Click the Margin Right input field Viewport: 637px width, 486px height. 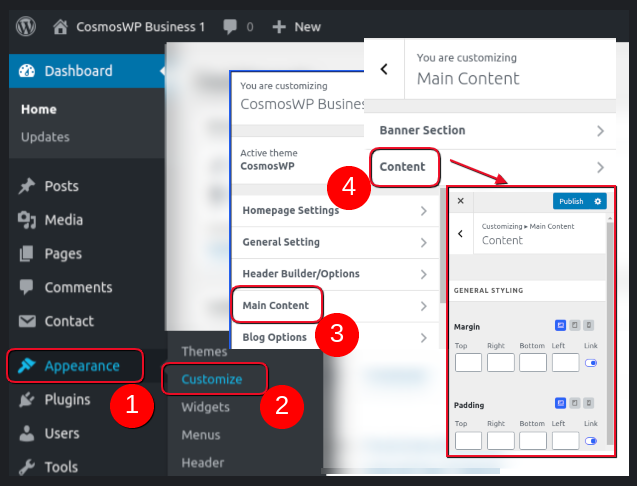point(500,362)
